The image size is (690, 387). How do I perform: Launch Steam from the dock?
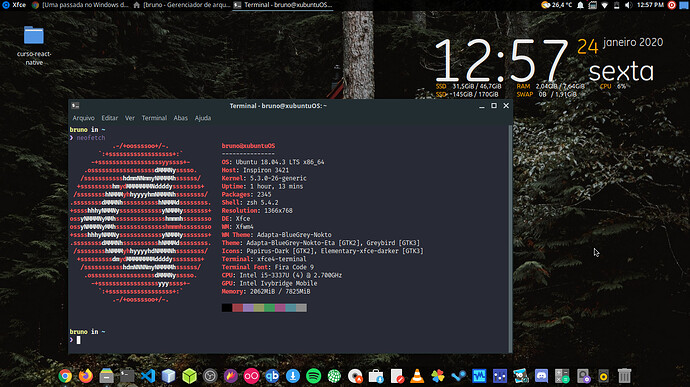459,376
